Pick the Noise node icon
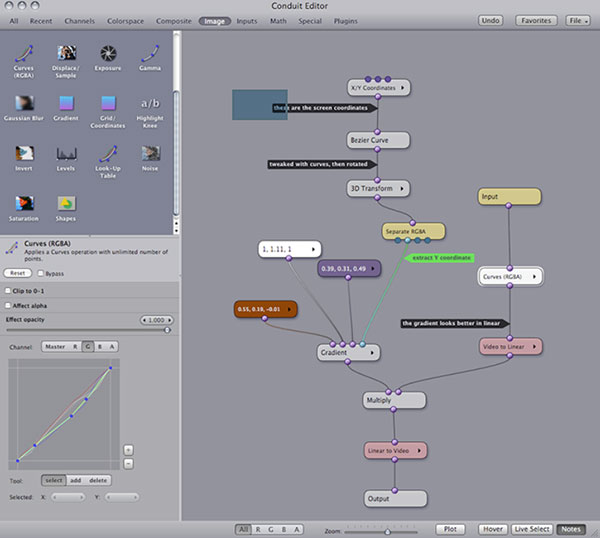The width and height of the screenshot is (600, 538). pyautogui.click(x=150, y=153)
